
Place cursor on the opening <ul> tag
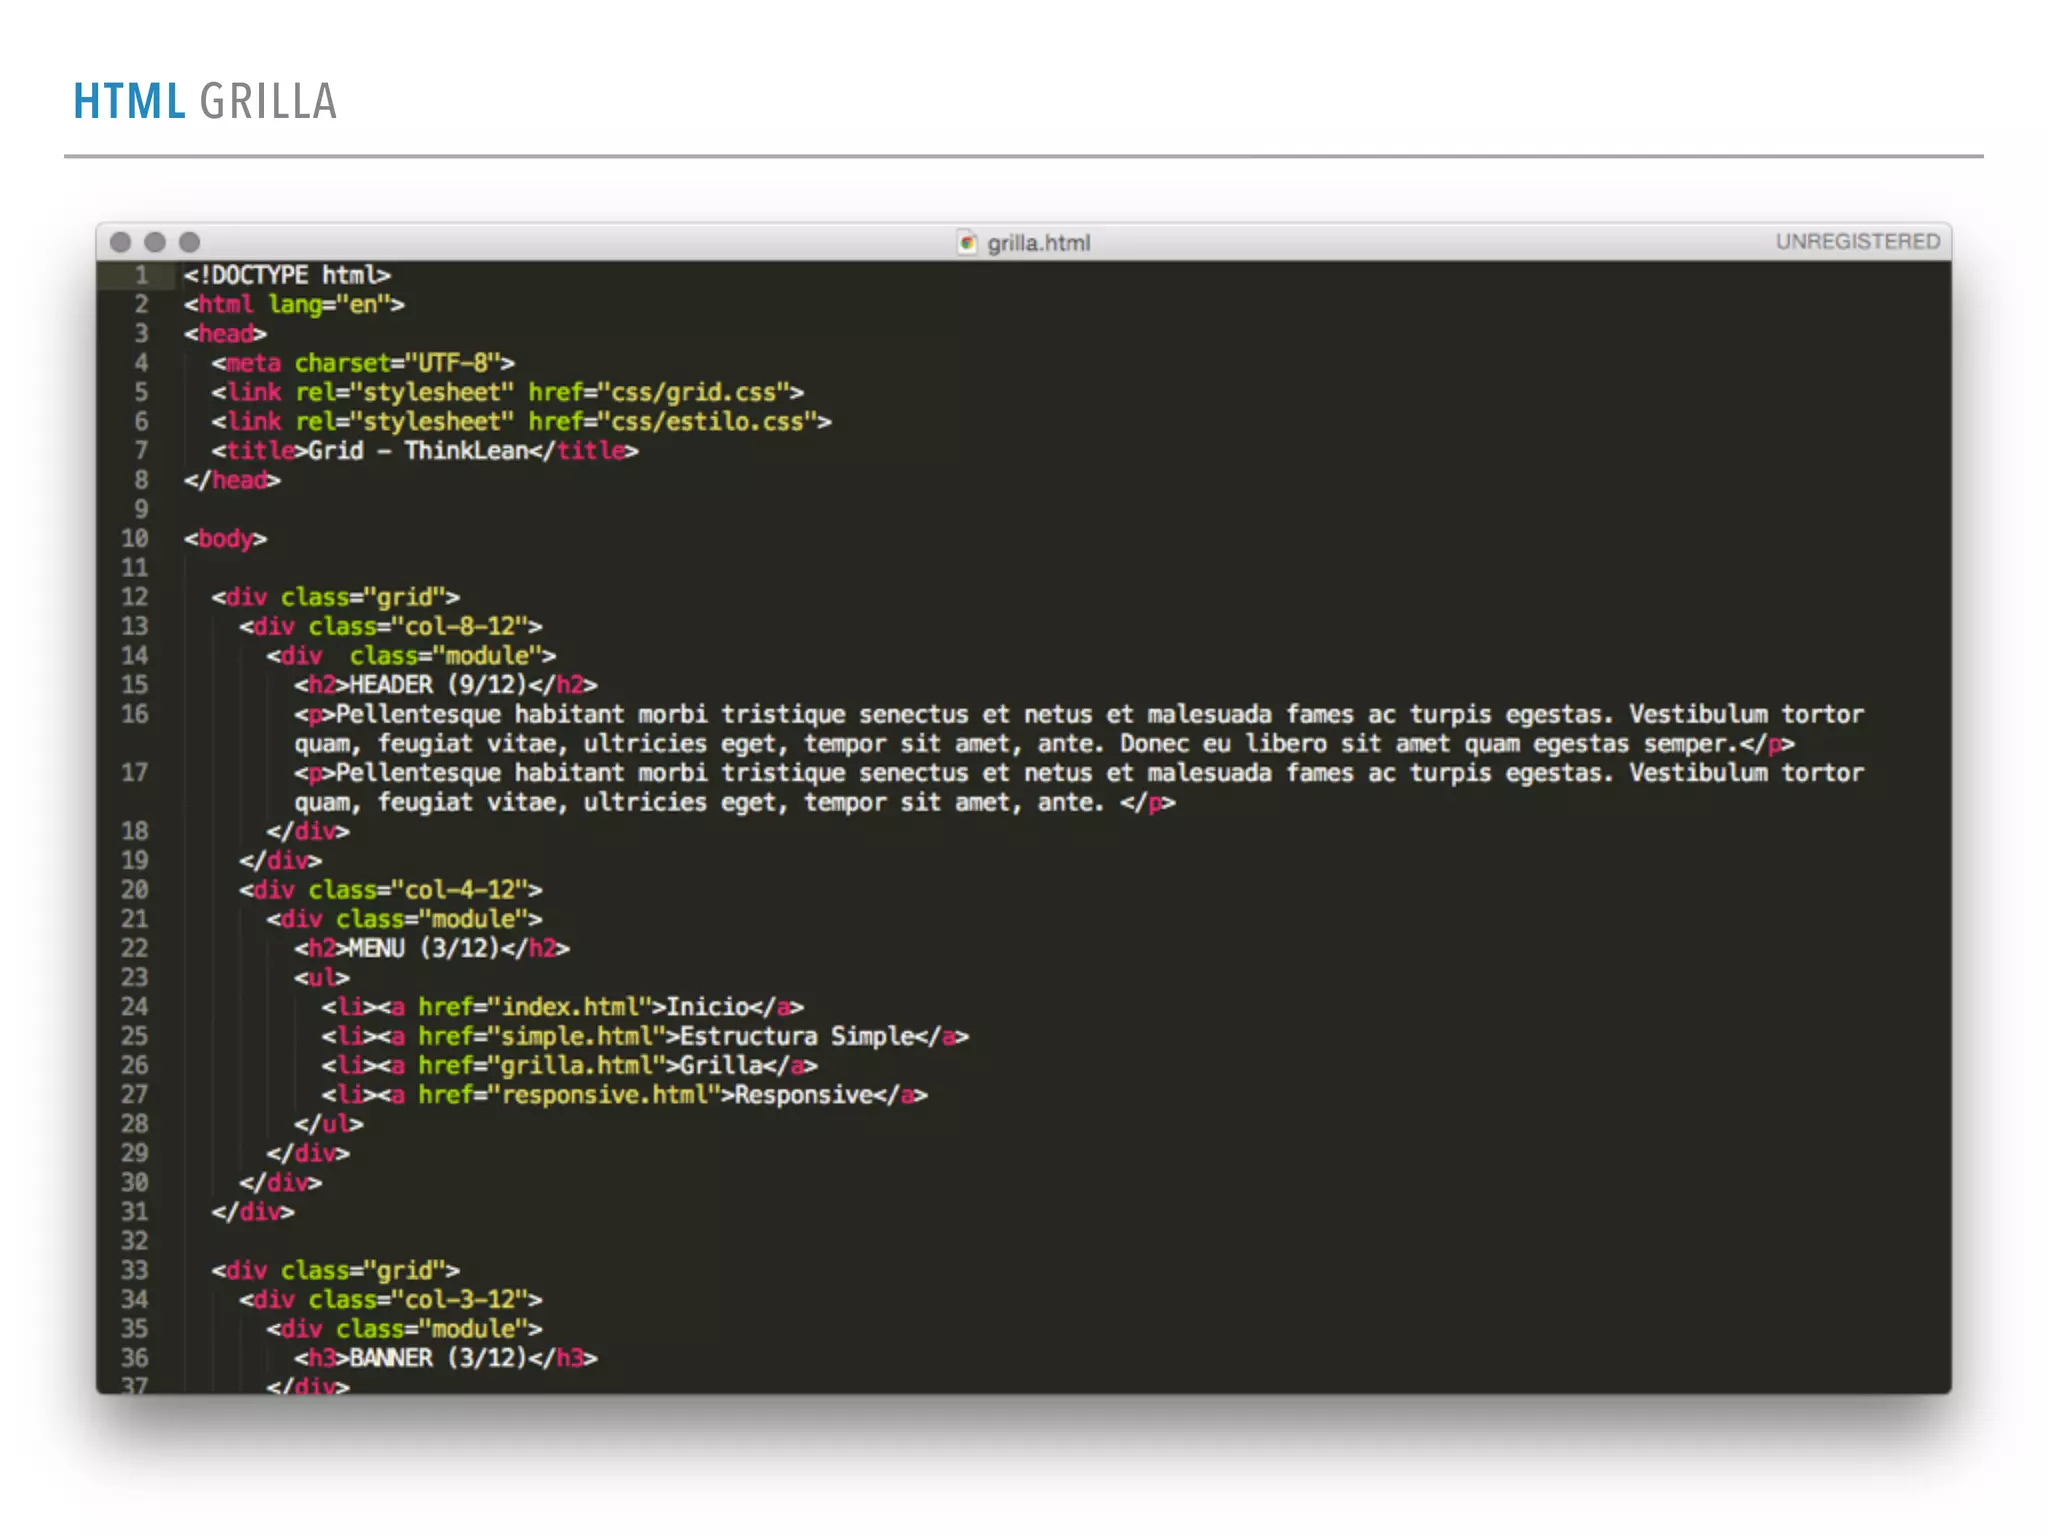tap(321, 978)
